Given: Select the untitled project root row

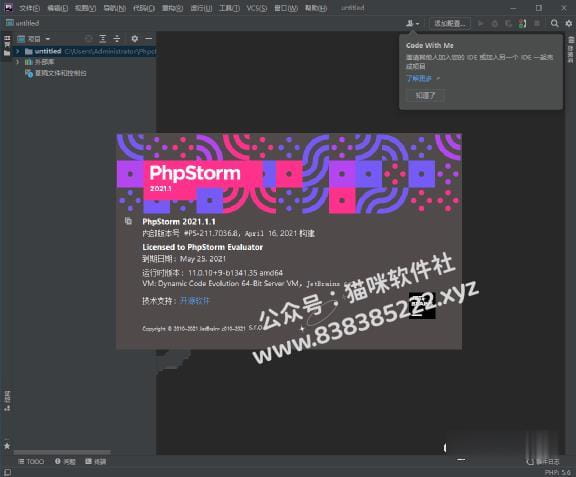Looking at the screenshot, I should click(x=85, y=51).
